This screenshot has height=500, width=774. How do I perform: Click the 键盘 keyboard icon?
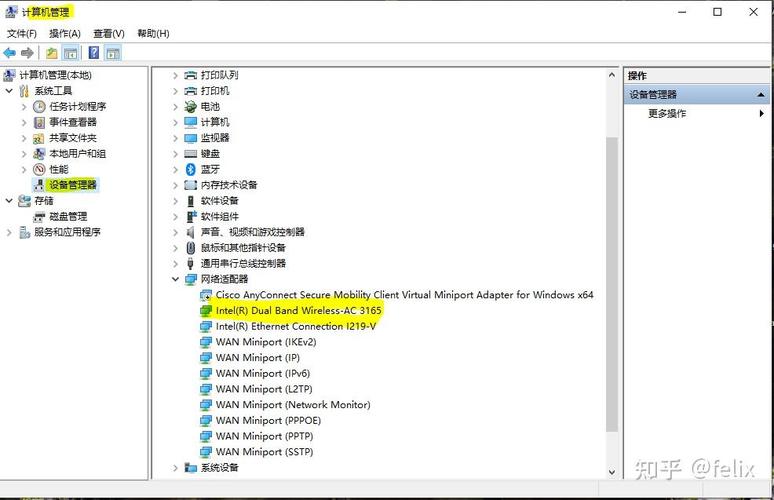pos(191,154)
